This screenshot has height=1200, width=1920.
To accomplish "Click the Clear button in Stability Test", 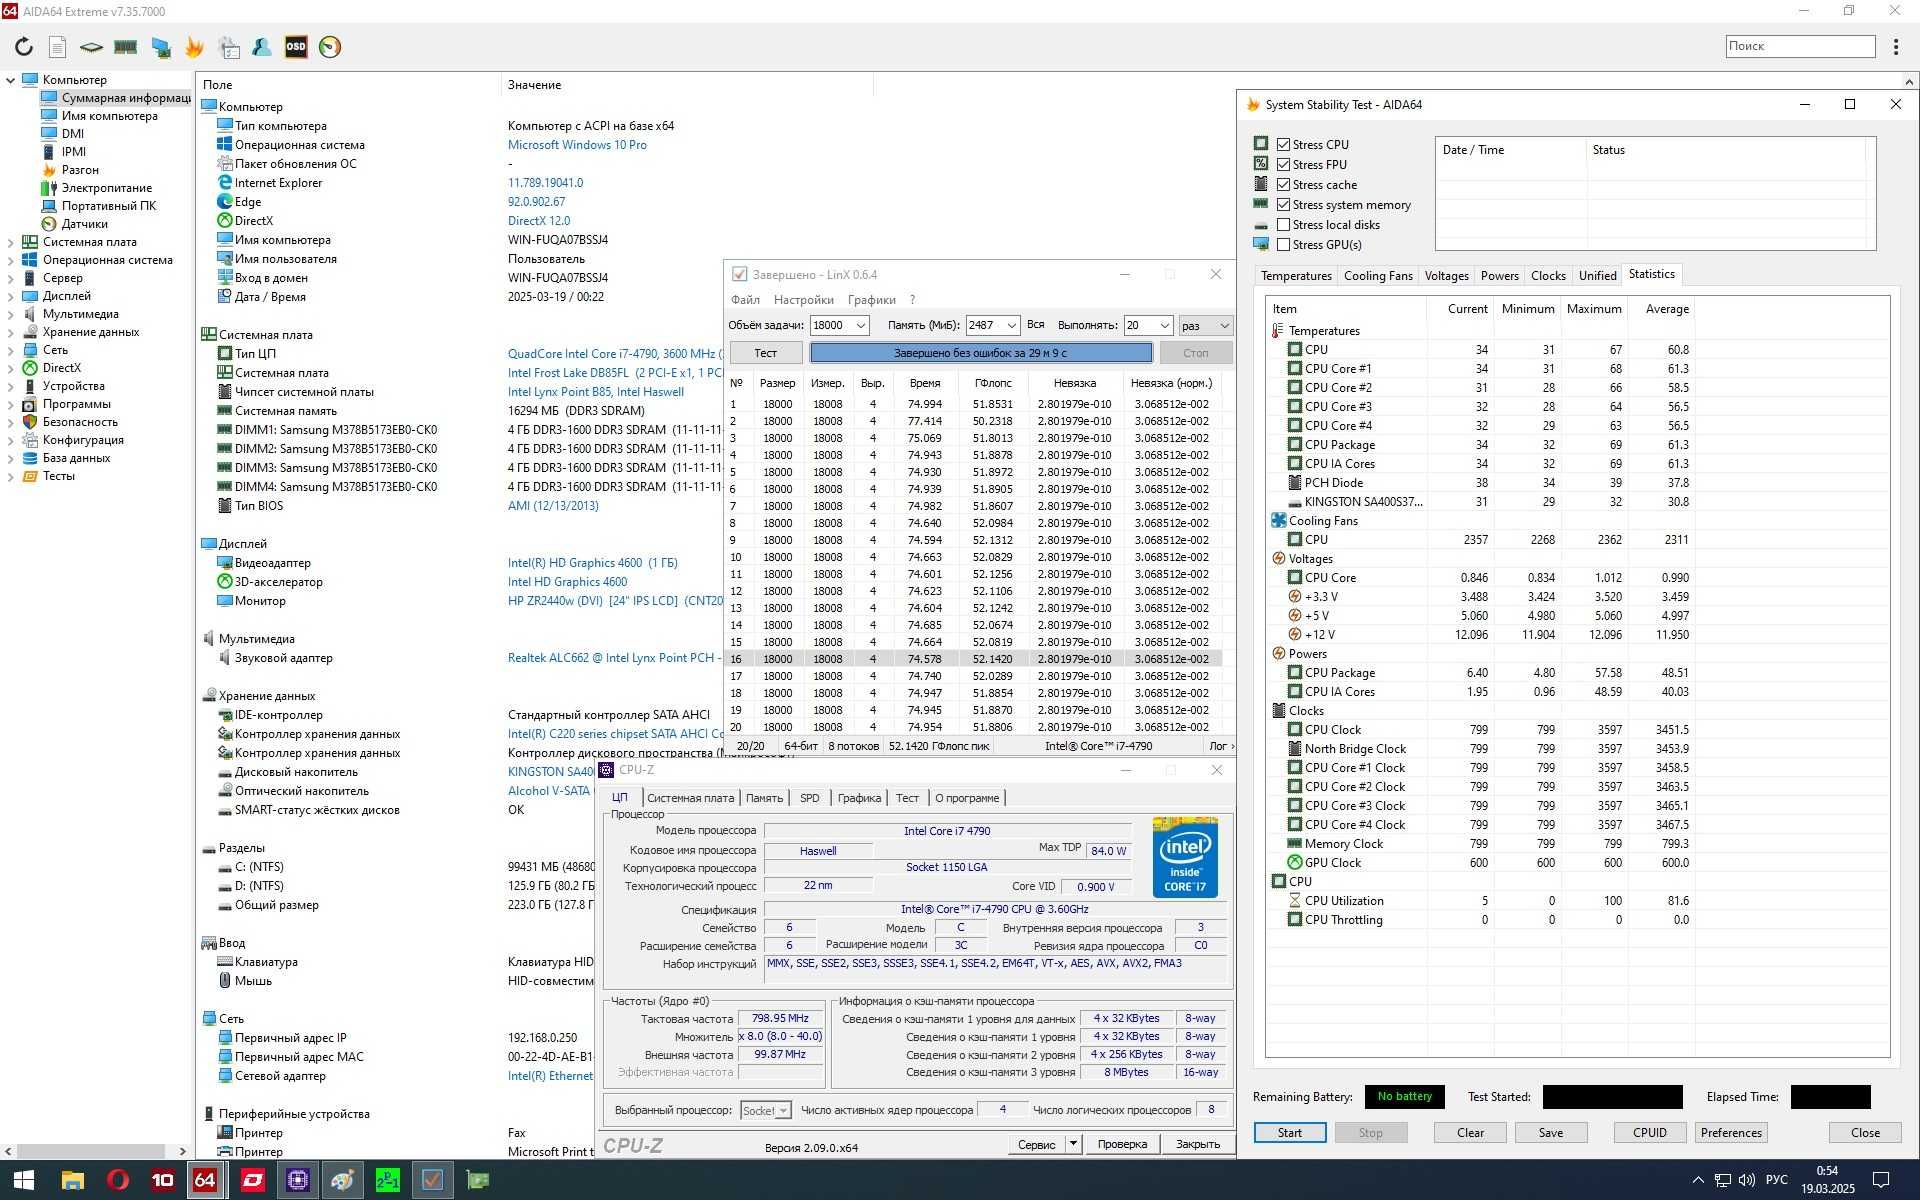I will [1470, 1133].
